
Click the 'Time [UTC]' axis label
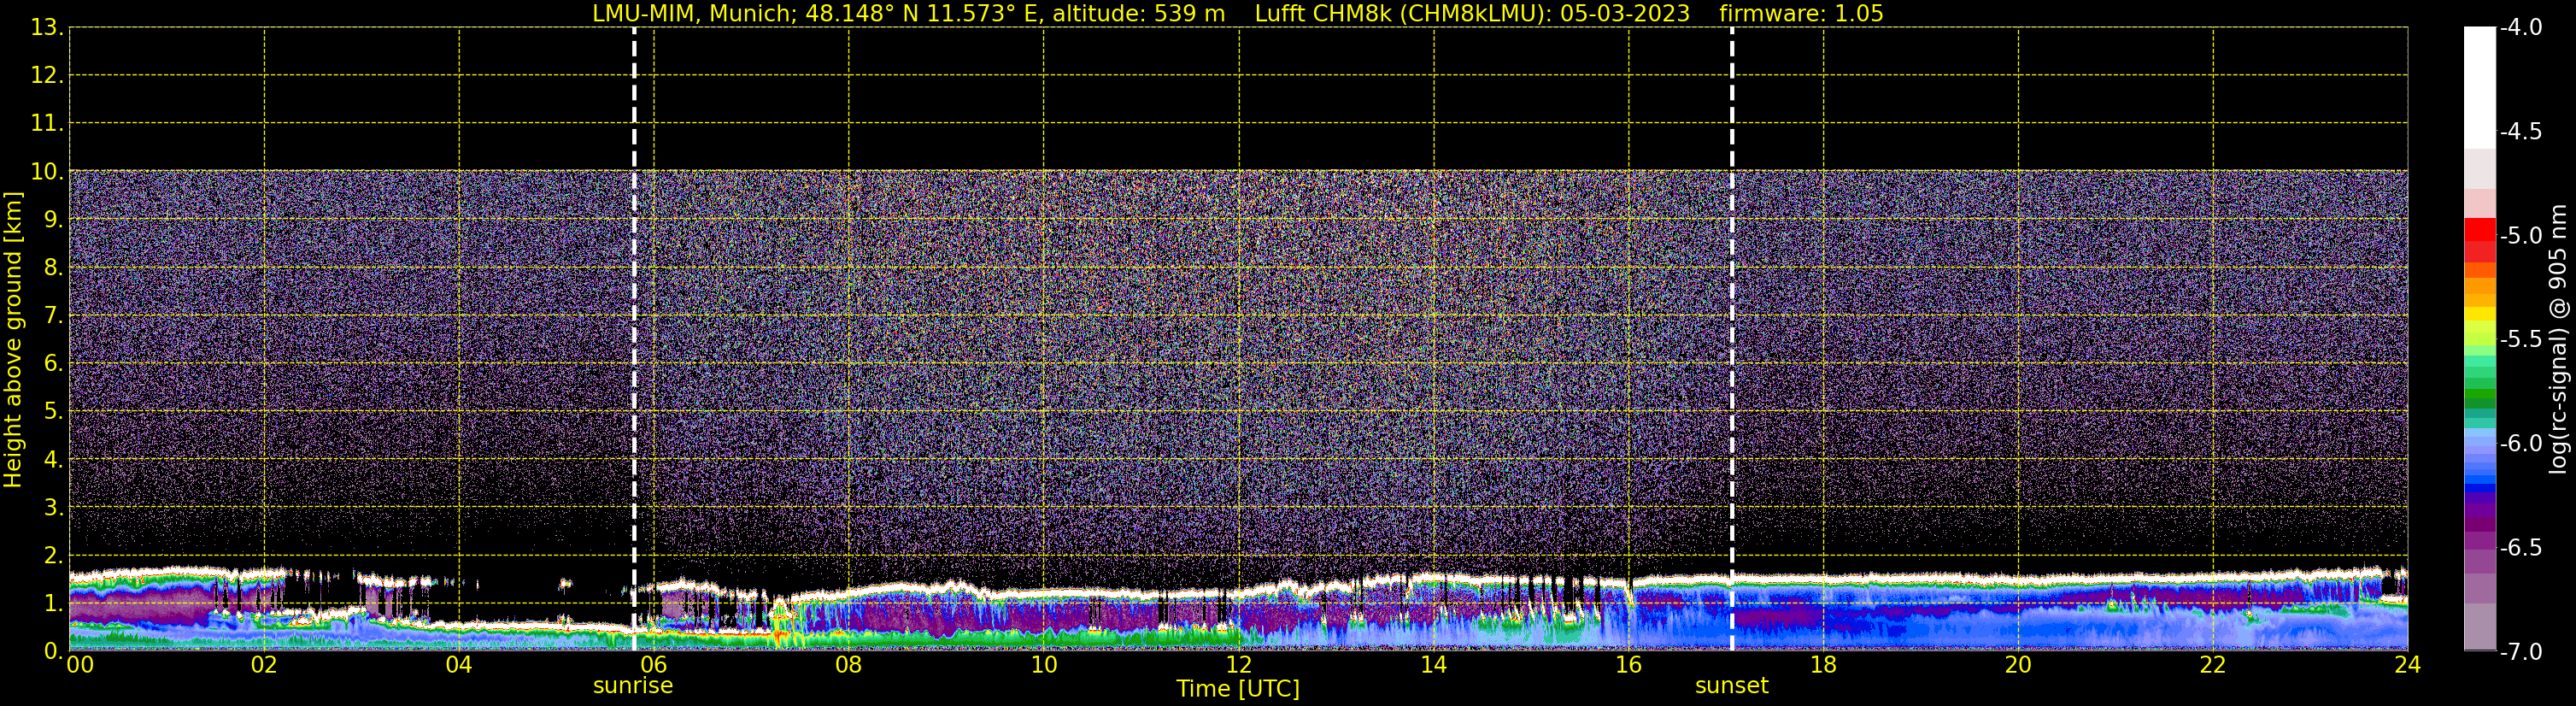click(1238, 688)
